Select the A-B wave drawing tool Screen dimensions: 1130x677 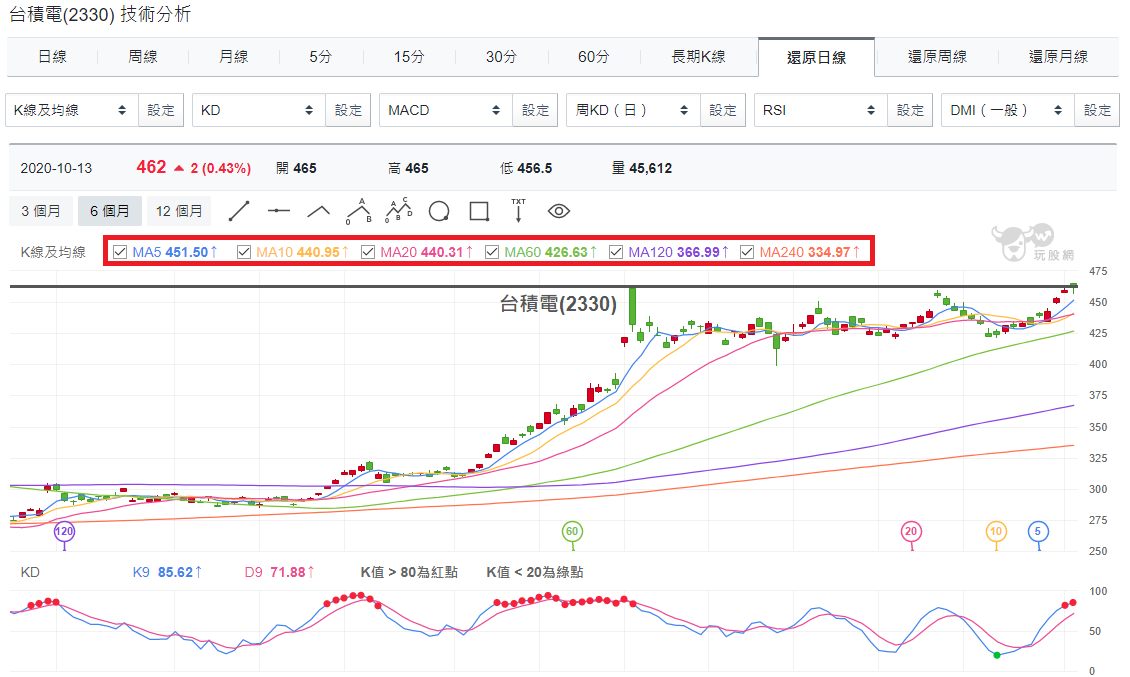tap(359, 211)
